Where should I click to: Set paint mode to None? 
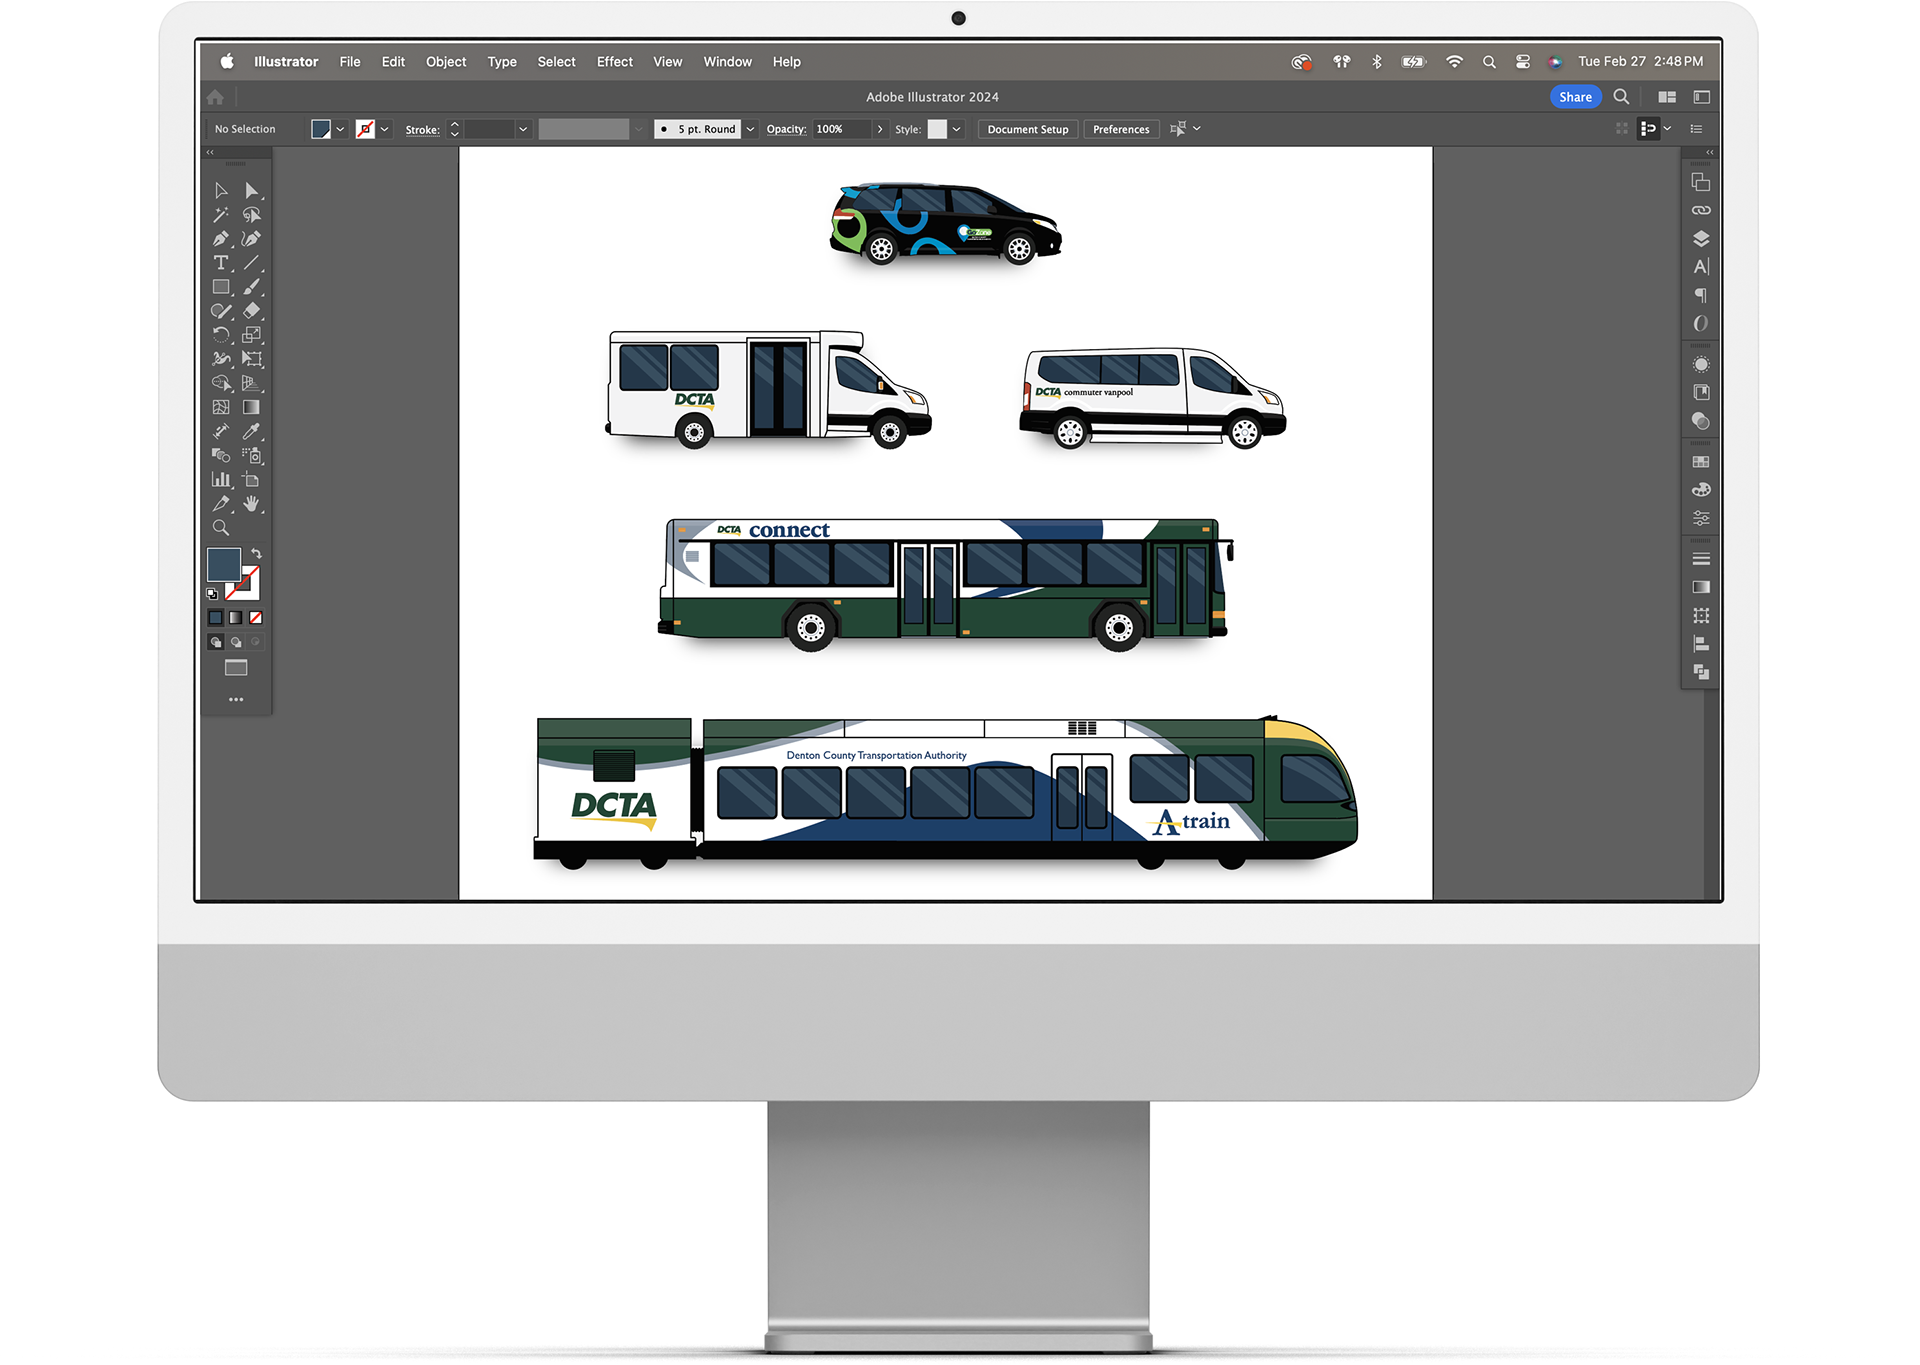[x=255, y=618]
